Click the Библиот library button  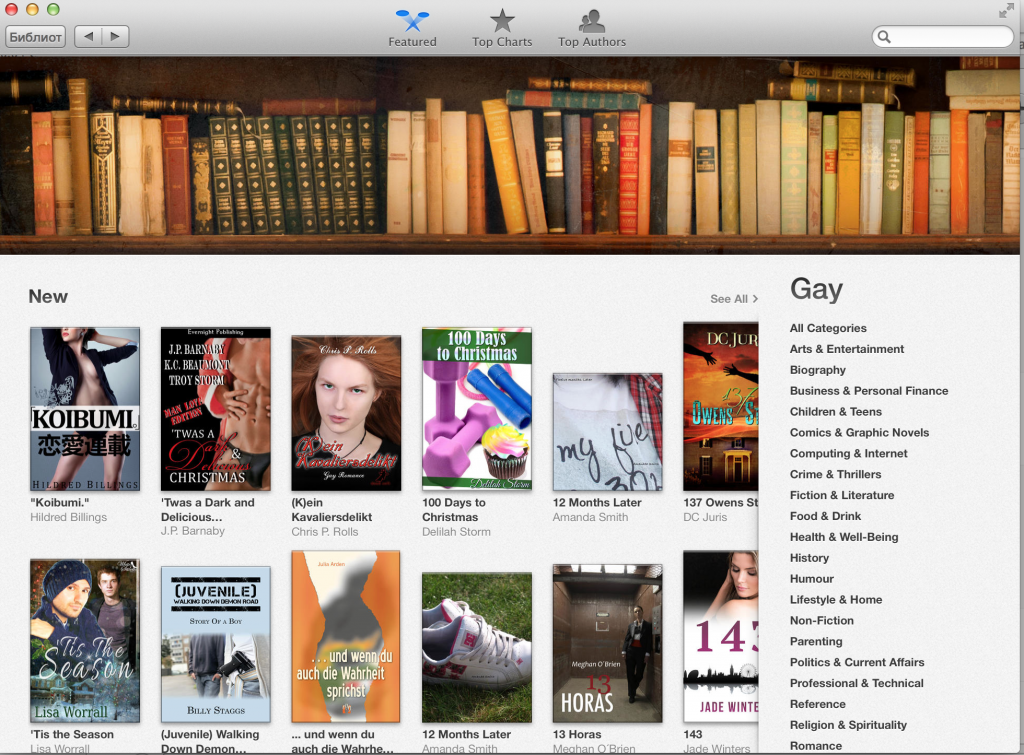[x=36, y=37]
